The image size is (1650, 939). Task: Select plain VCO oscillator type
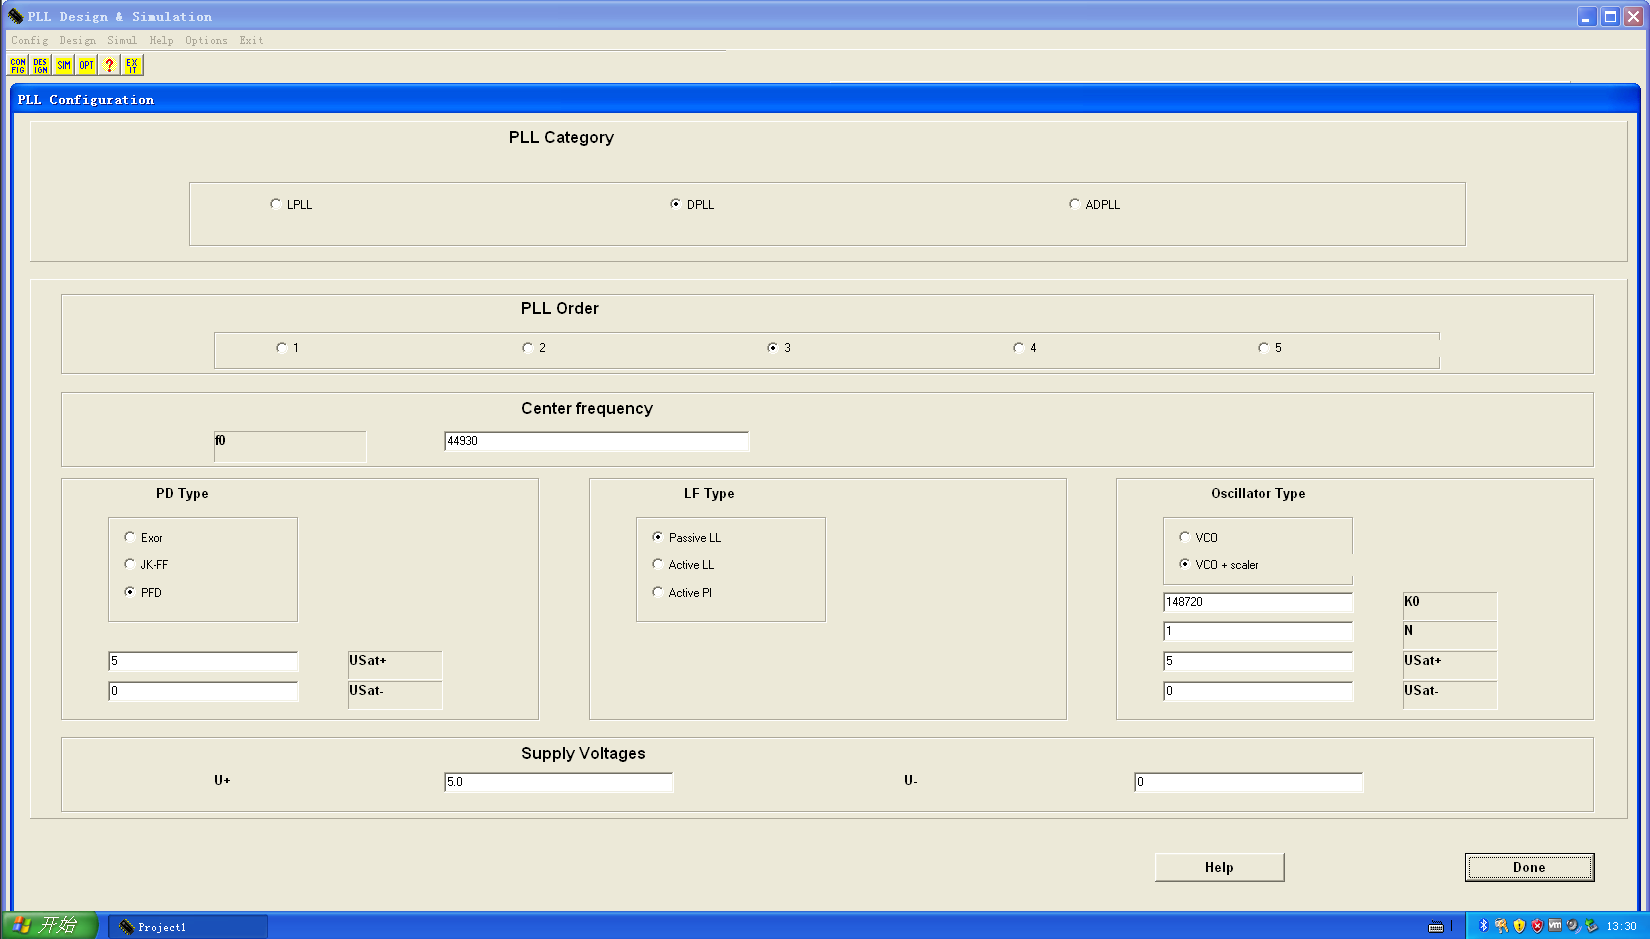coord(1185,537)
